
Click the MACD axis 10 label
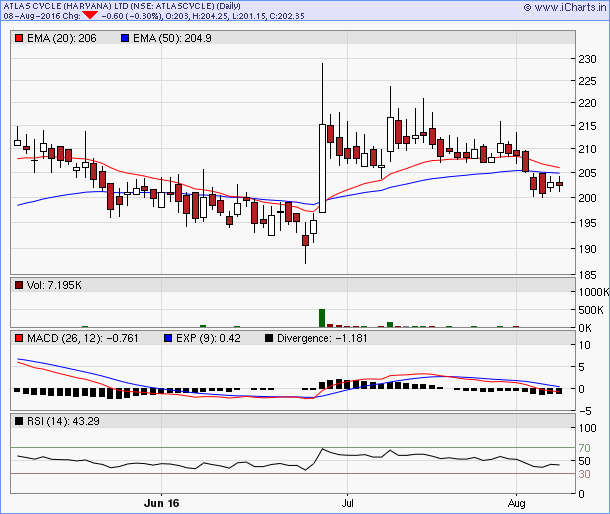tap(584, 345)
